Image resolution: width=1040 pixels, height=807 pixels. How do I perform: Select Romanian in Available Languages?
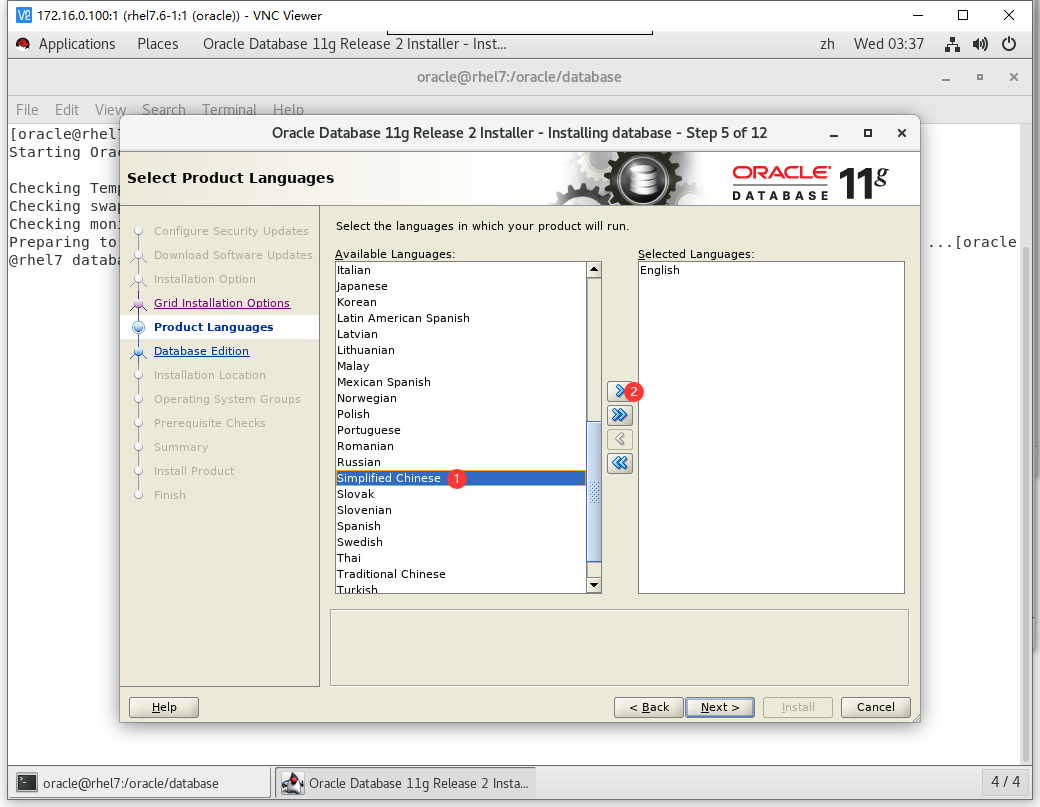[460, 446]
